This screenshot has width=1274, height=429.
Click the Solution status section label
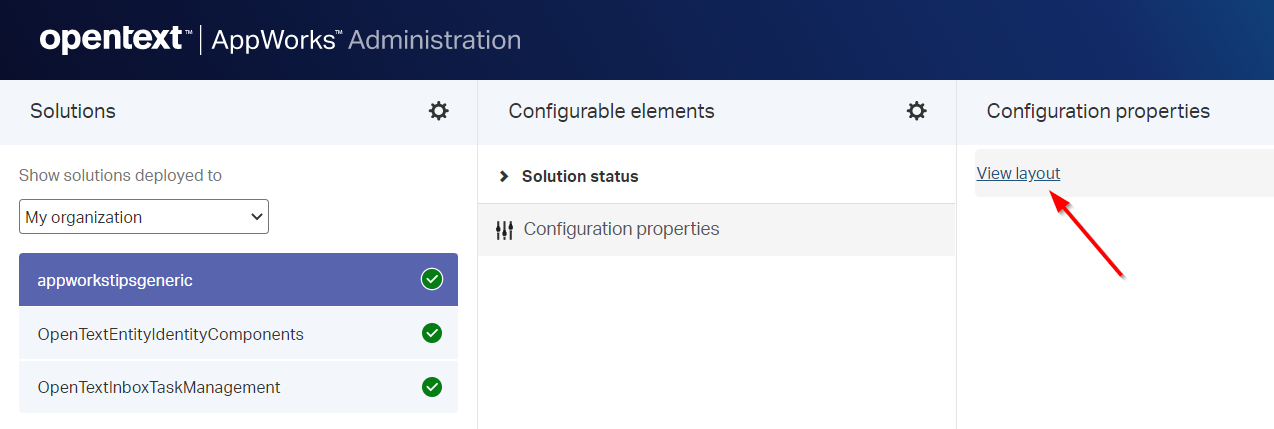[580, 176]
